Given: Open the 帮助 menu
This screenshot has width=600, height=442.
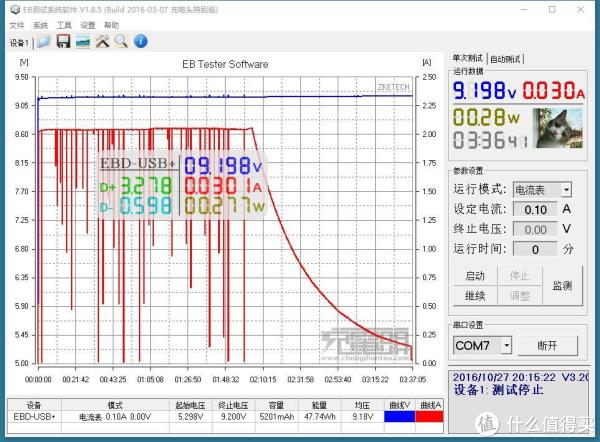Looking at the screenshot, I should point(111,25).
